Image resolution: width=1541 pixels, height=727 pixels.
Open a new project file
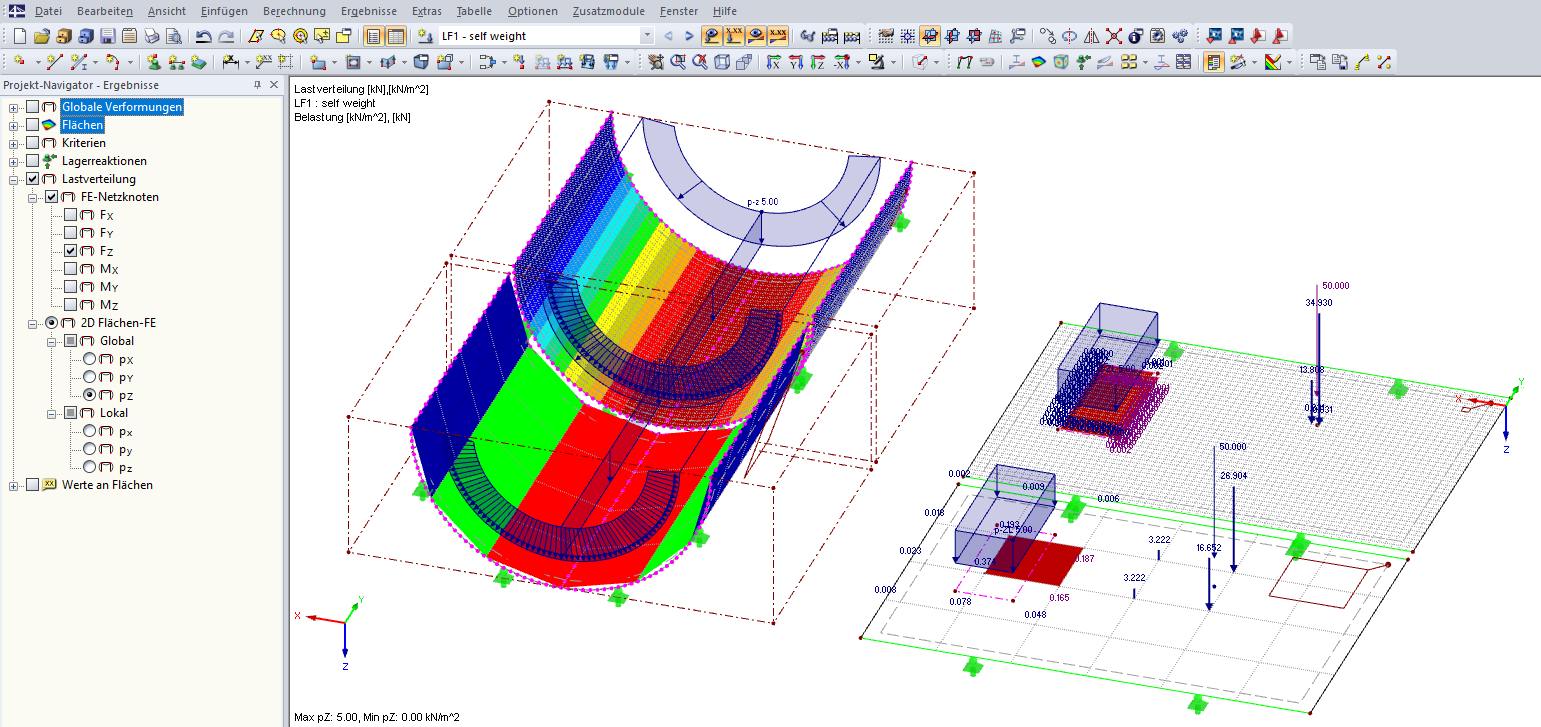click(18, 35)
